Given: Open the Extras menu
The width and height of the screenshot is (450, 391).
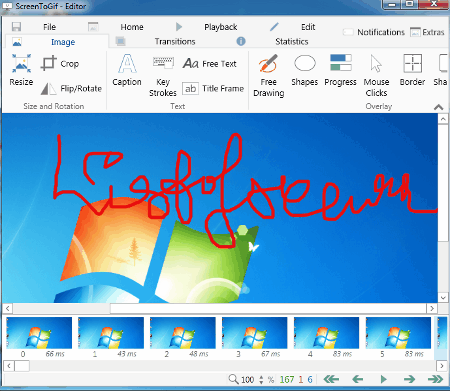Looking at the screenshot, I should [x=427, y=32].
